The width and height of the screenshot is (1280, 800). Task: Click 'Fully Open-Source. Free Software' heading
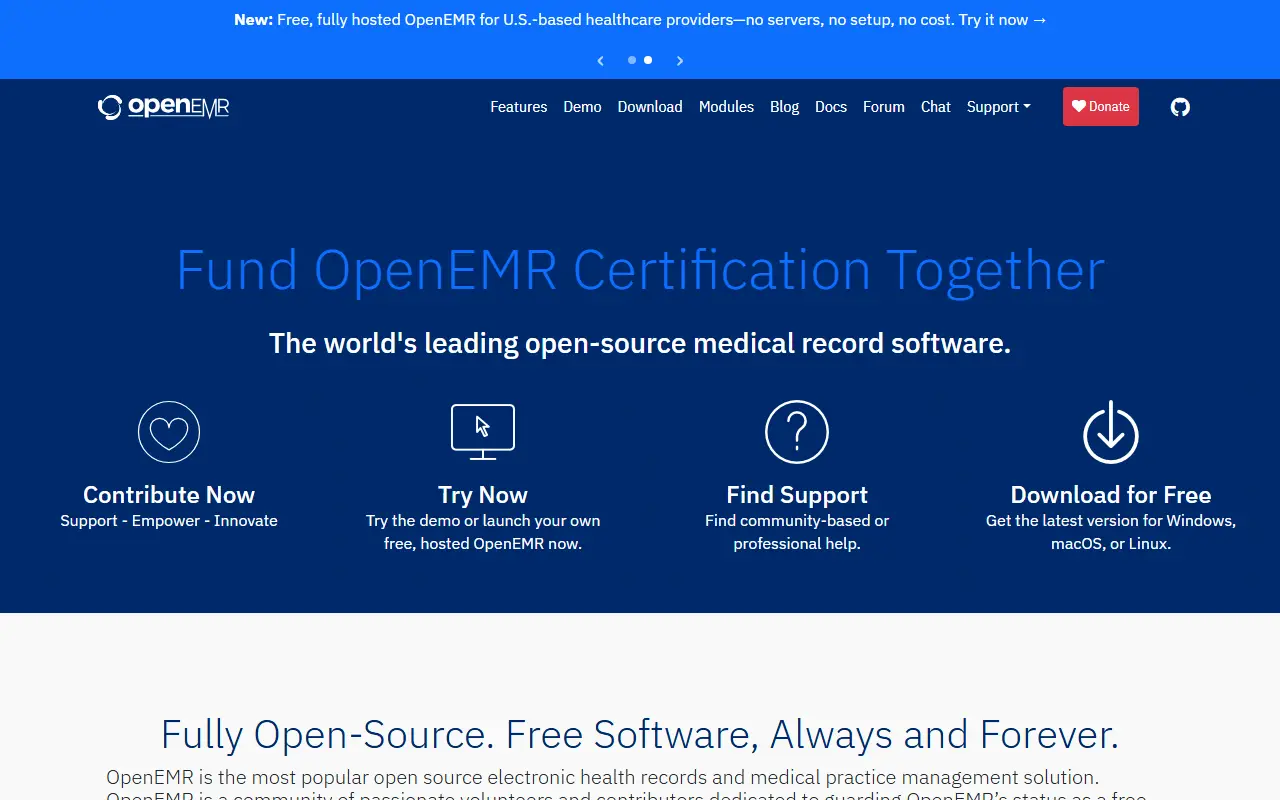(x=640, y=735)
